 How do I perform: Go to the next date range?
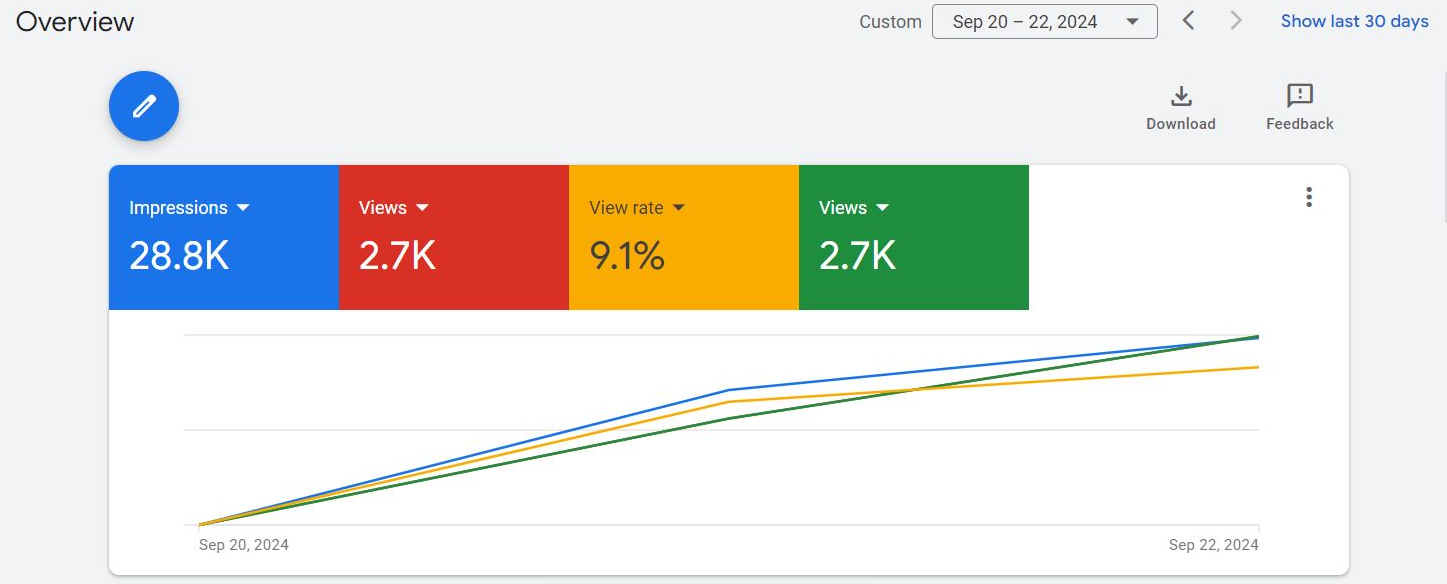click(1236, 21)
